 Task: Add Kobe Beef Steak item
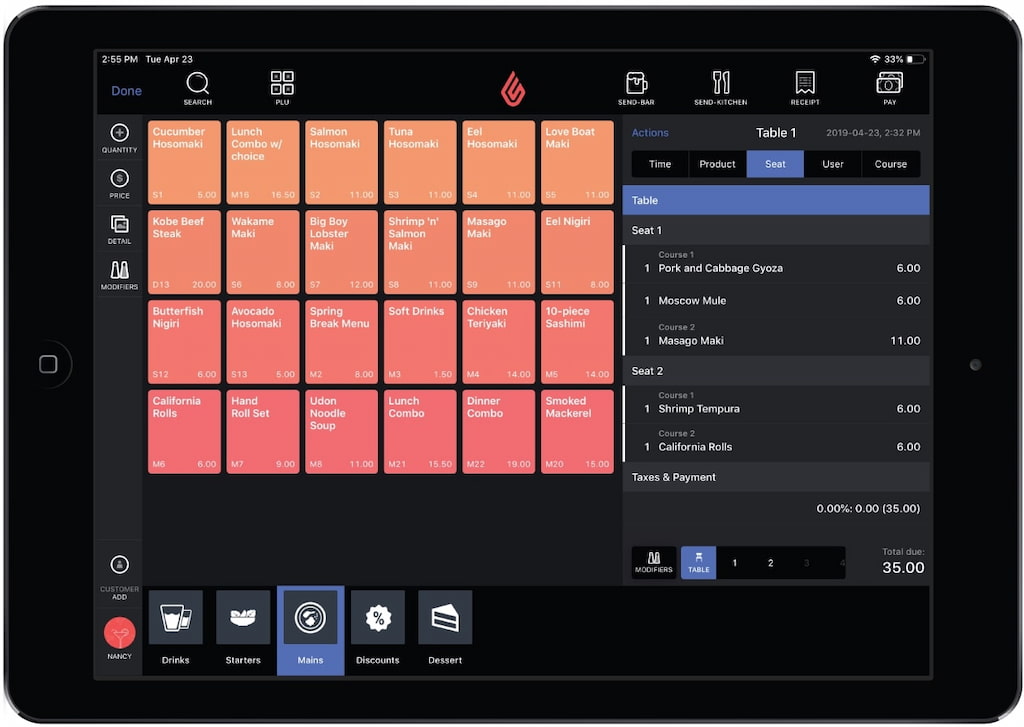point(184,252)
